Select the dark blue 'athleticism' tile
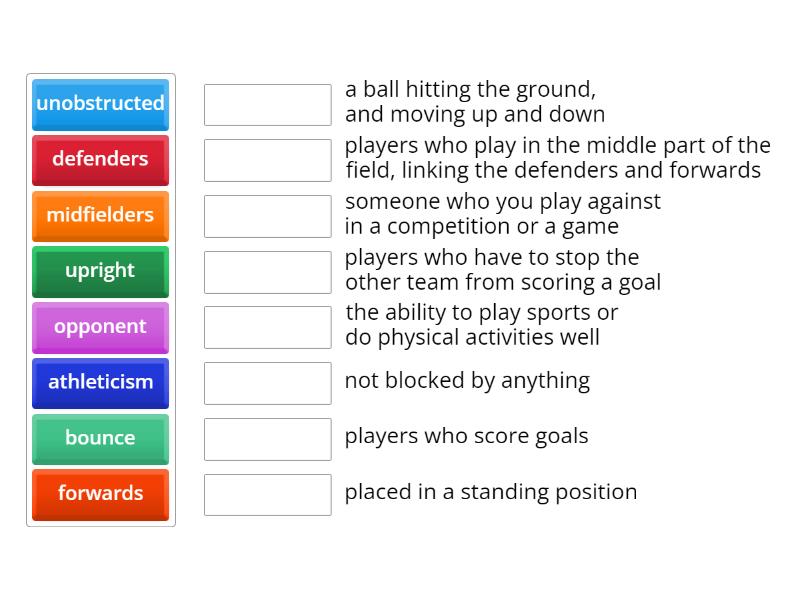Viewport: 800px width, 600px height. pos(100,383)
